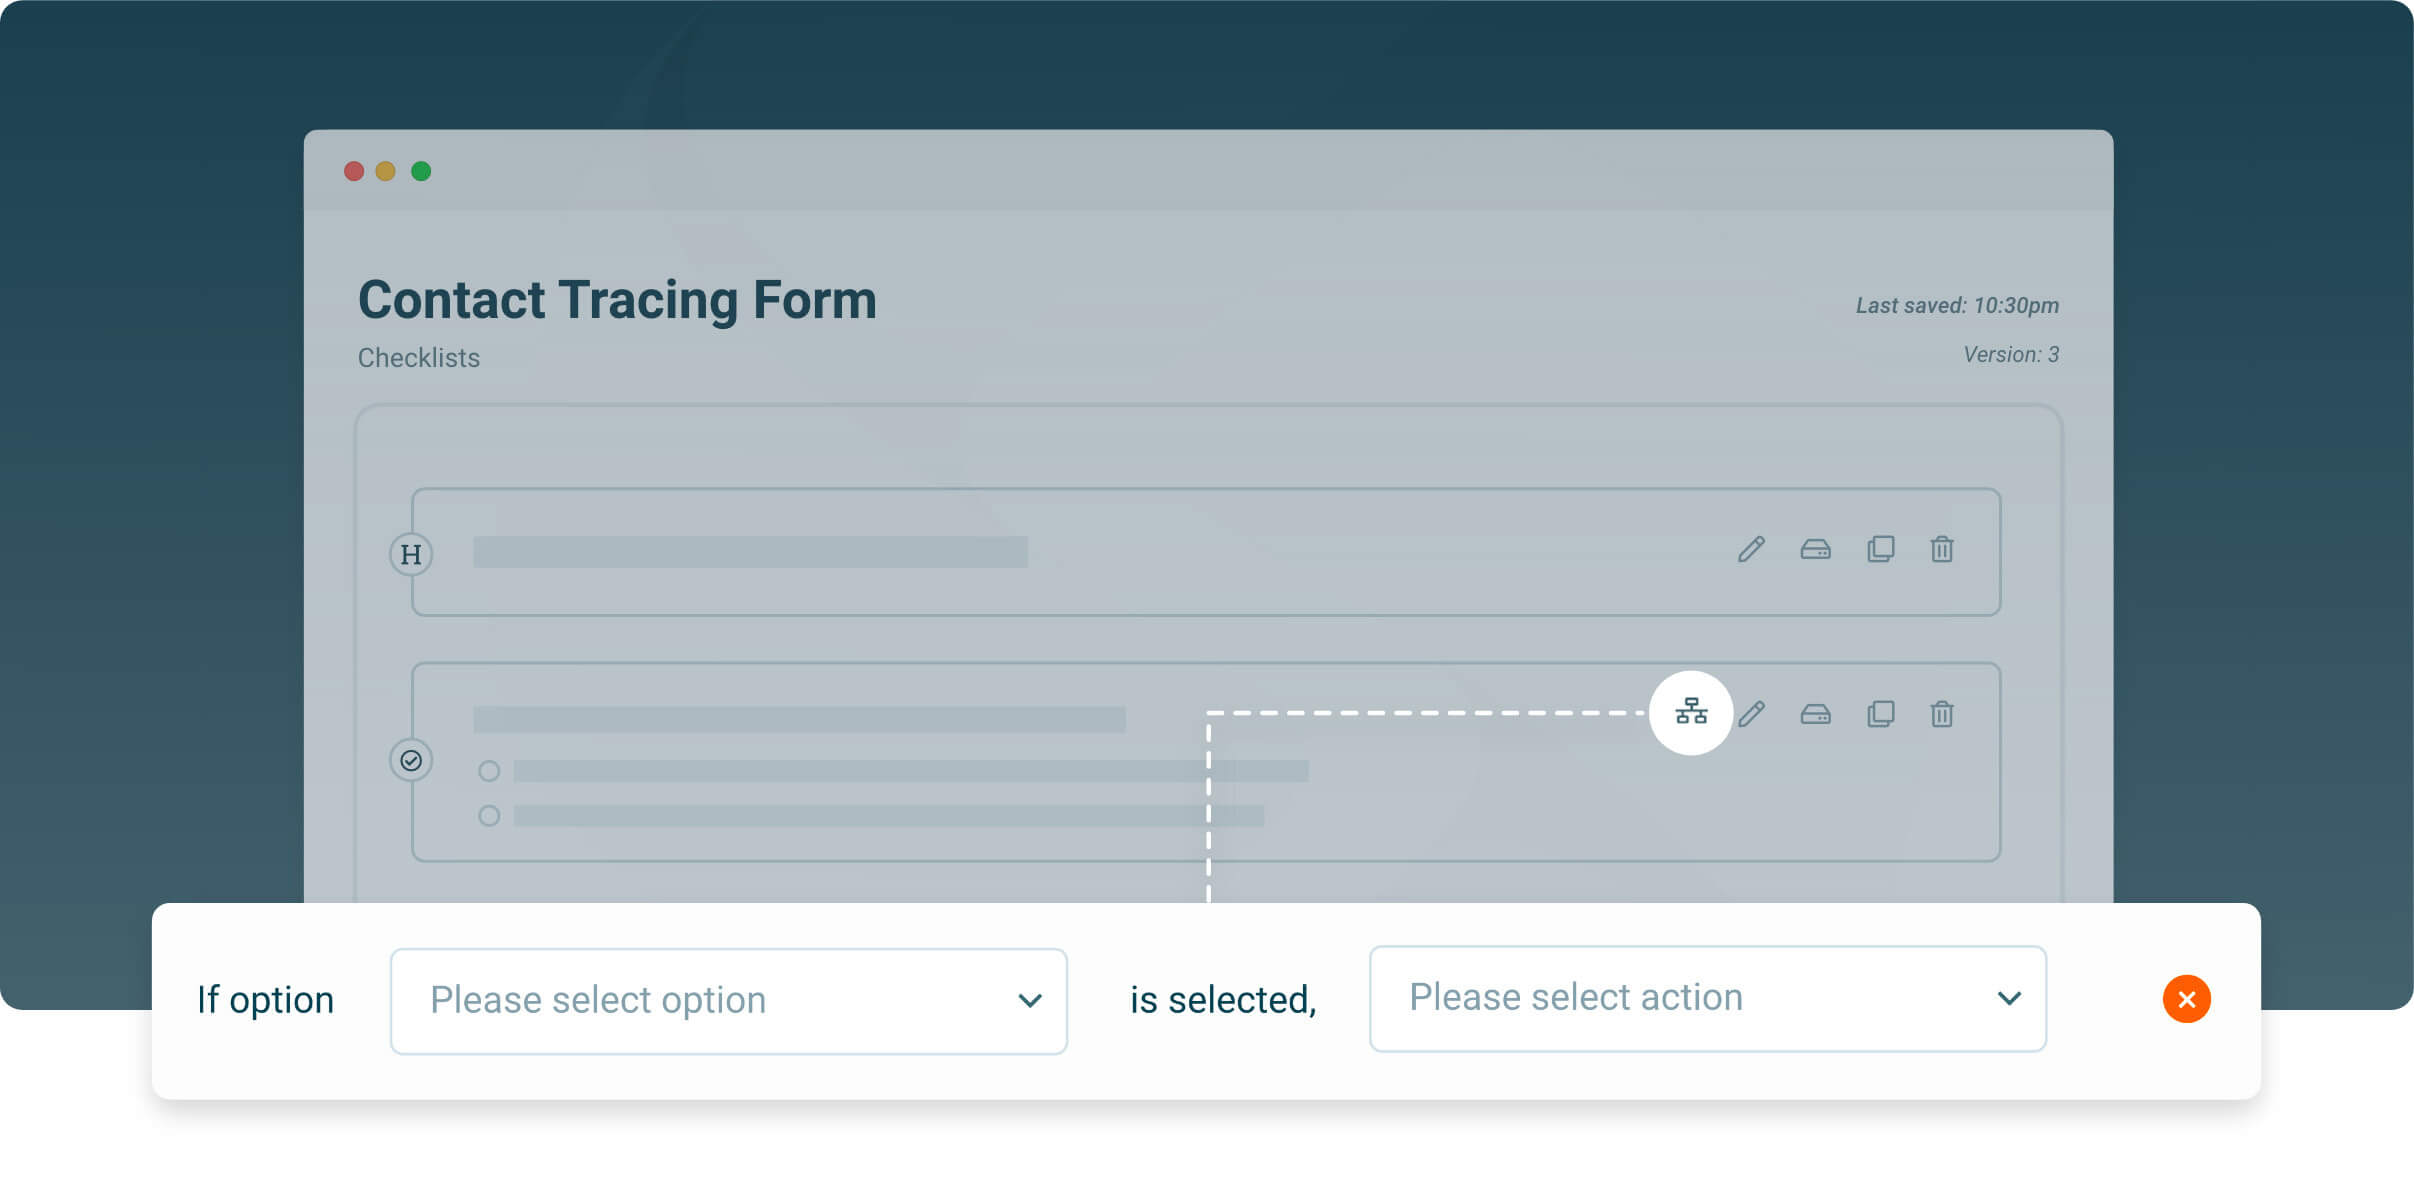
Task: Select the second radio option in question
Action: coord(489,816)
